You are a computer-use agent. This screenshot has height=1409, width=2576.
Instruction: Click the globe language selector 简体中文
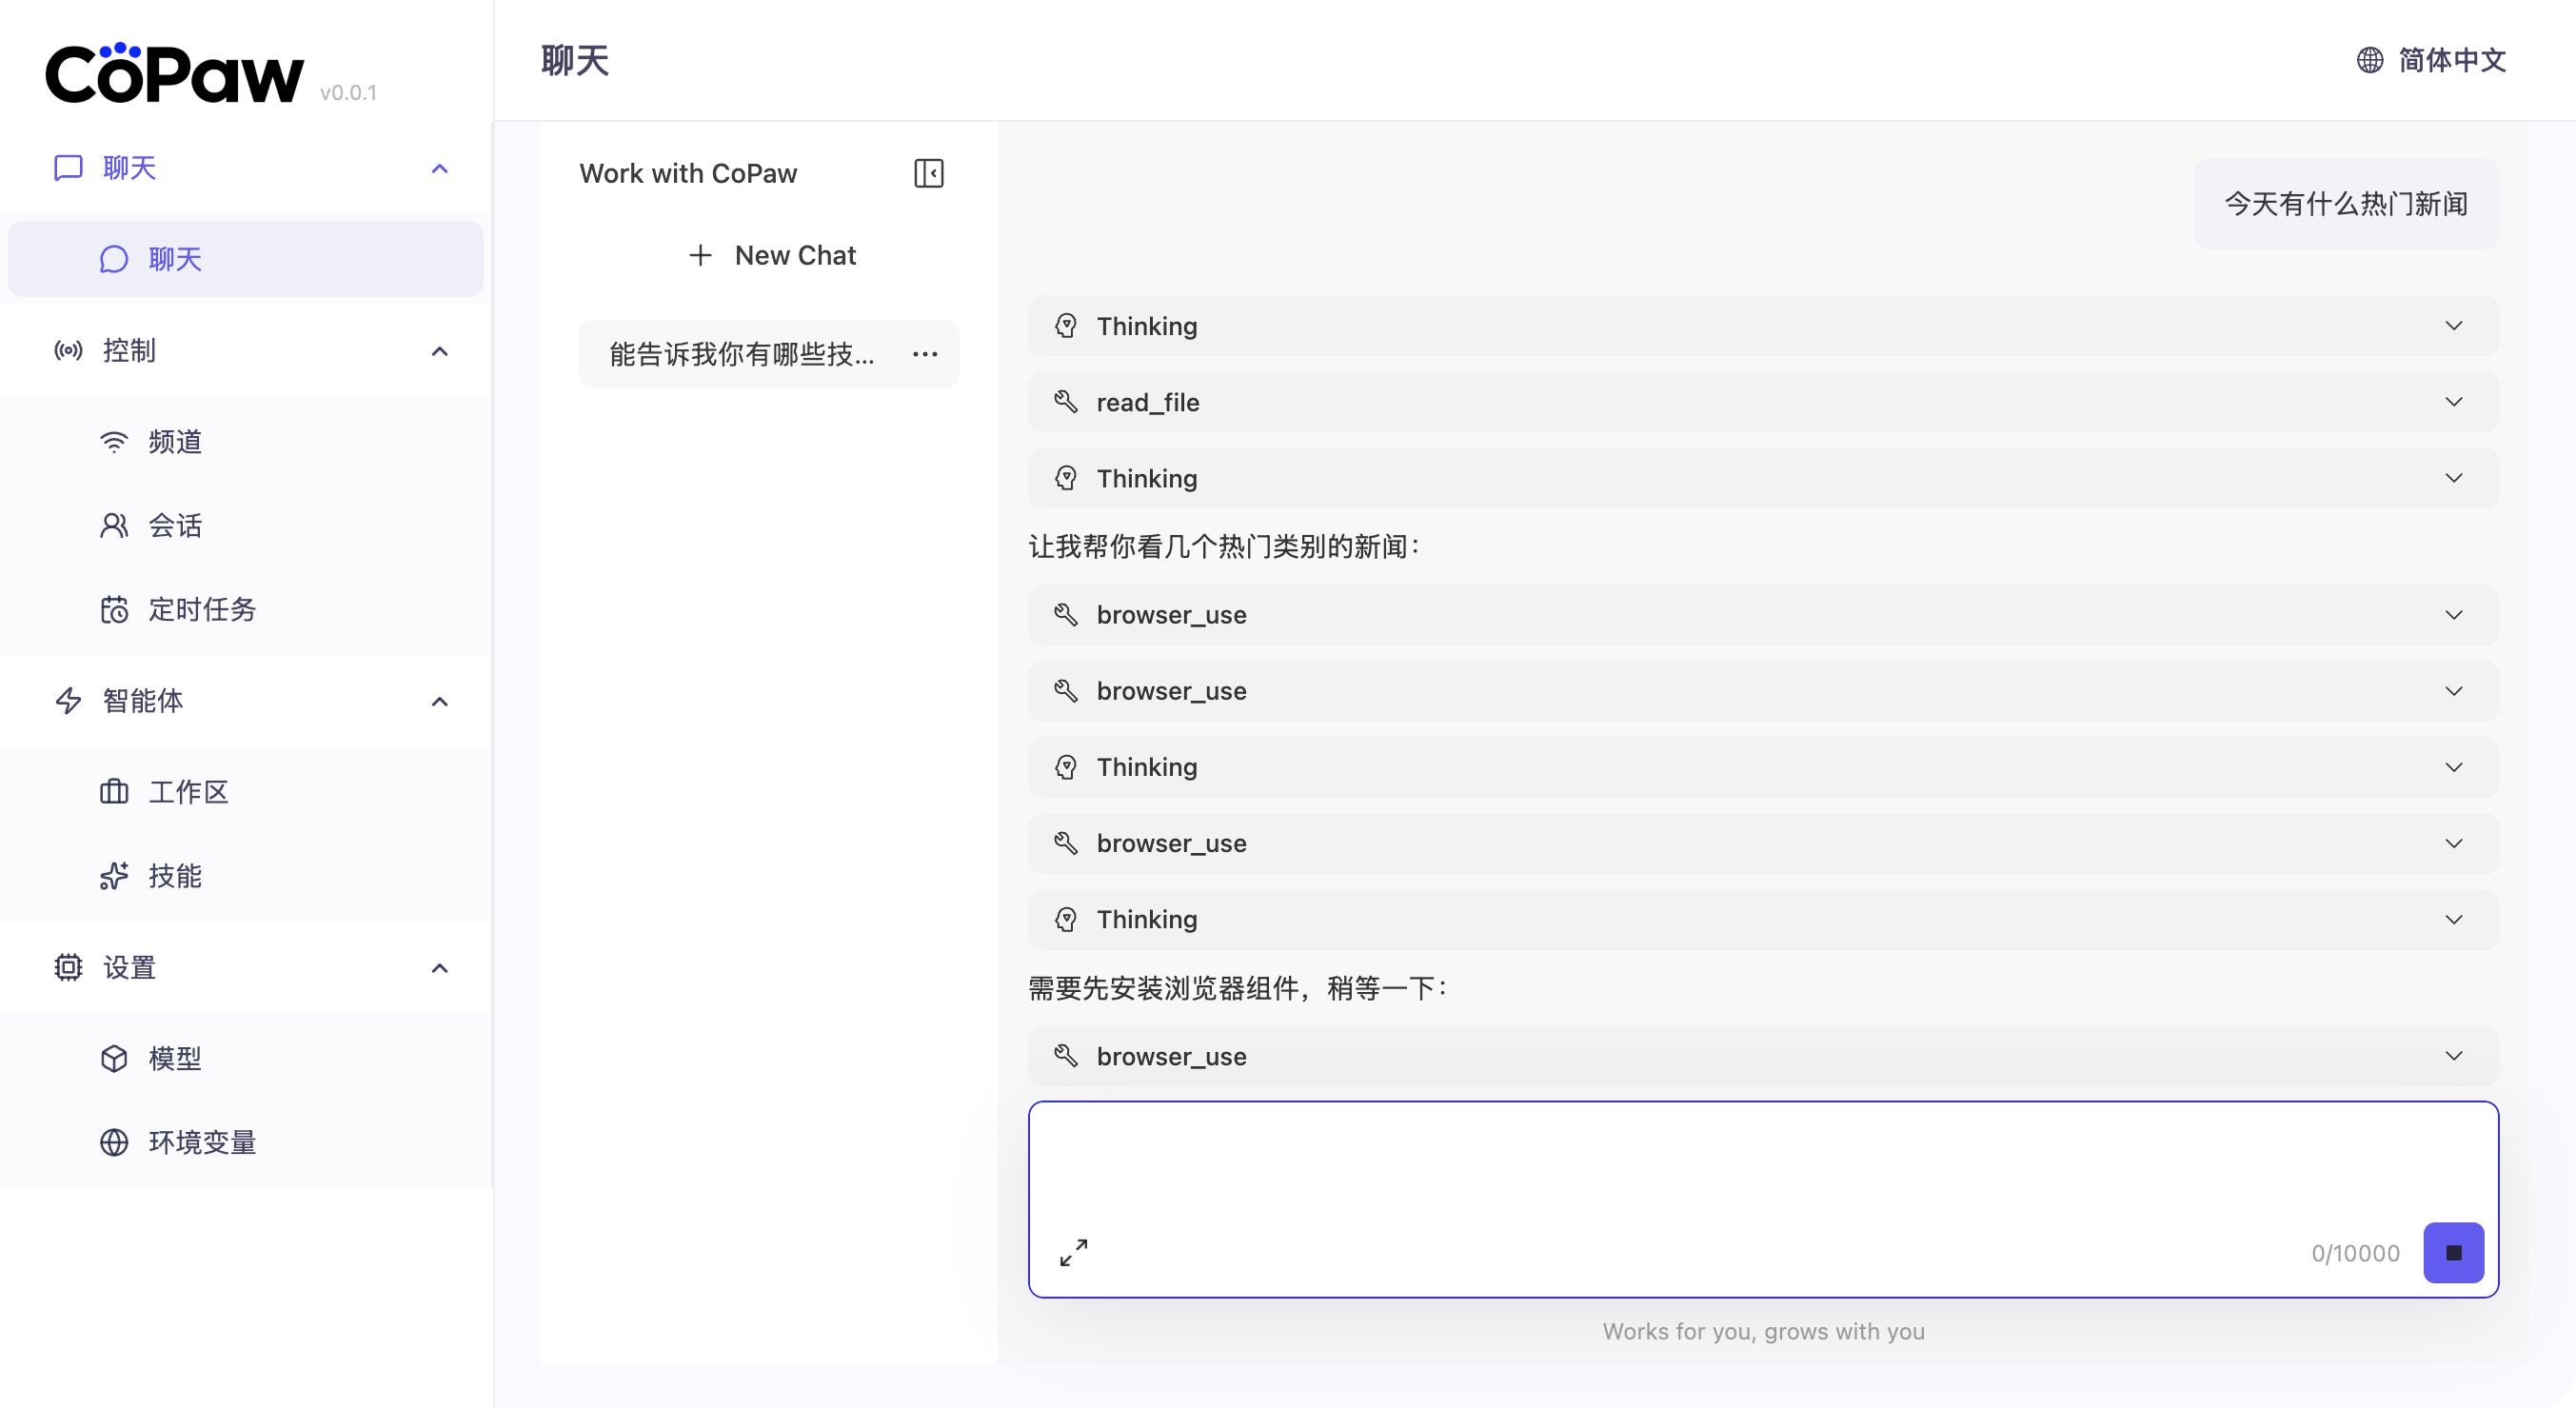coord(2431,60)
